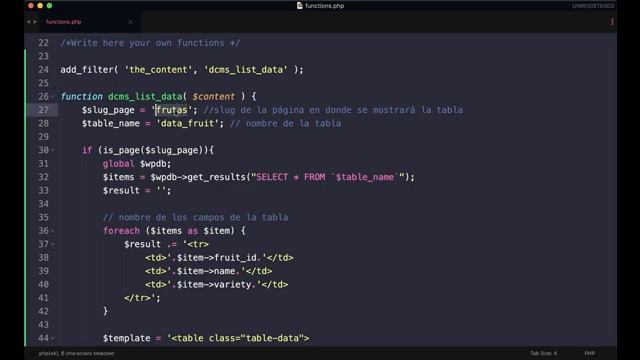Click the 'dcms_list_data' string on line 24
Screen dimensions: 640x360
(246, 70)
